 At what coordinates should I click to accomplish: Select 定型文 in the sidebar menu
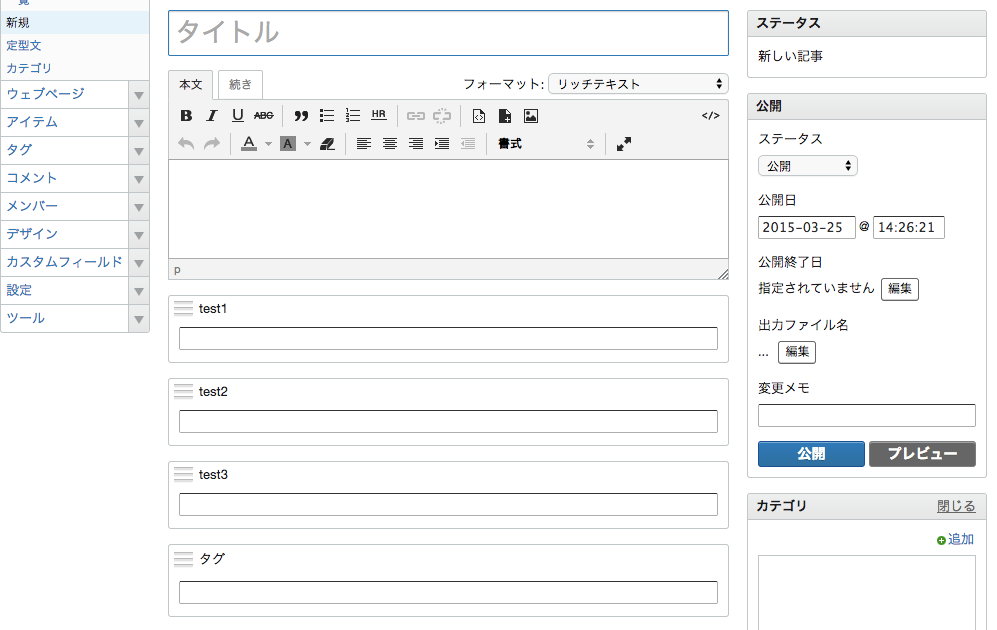point(24,45)
